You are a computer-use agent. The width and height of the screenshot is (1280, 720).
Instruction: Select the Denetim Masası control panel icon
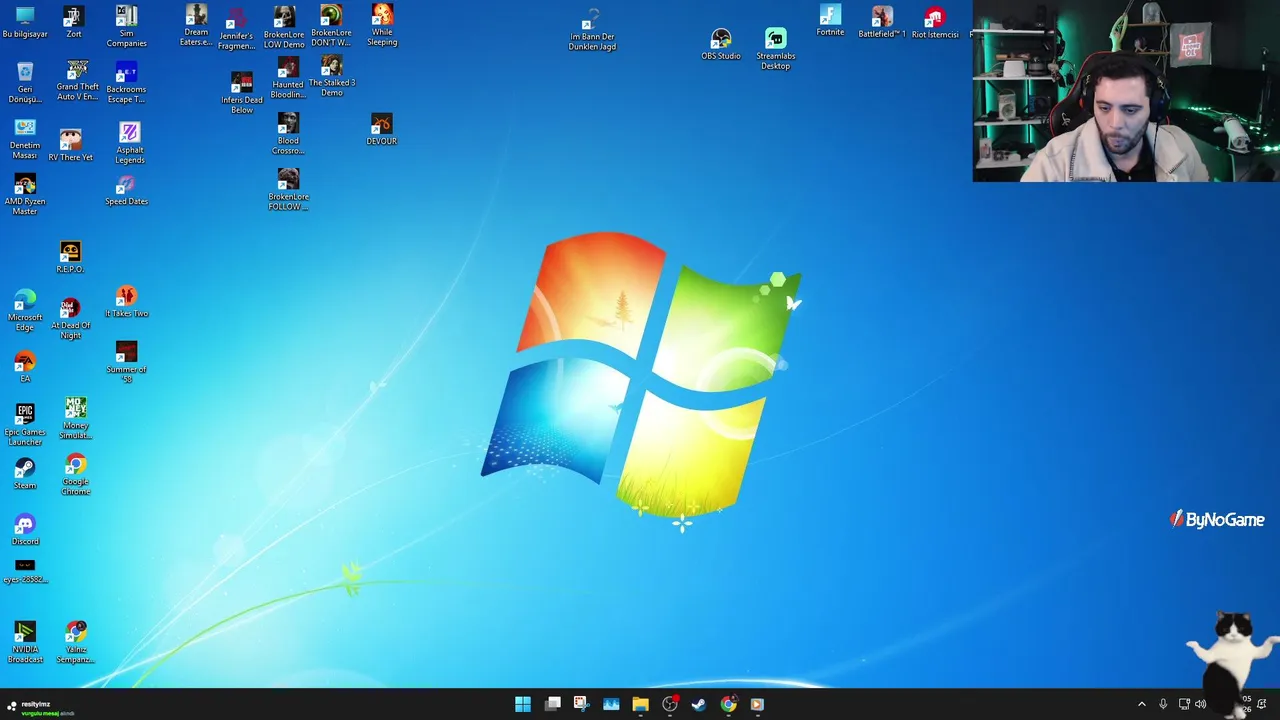click(25, 139)
